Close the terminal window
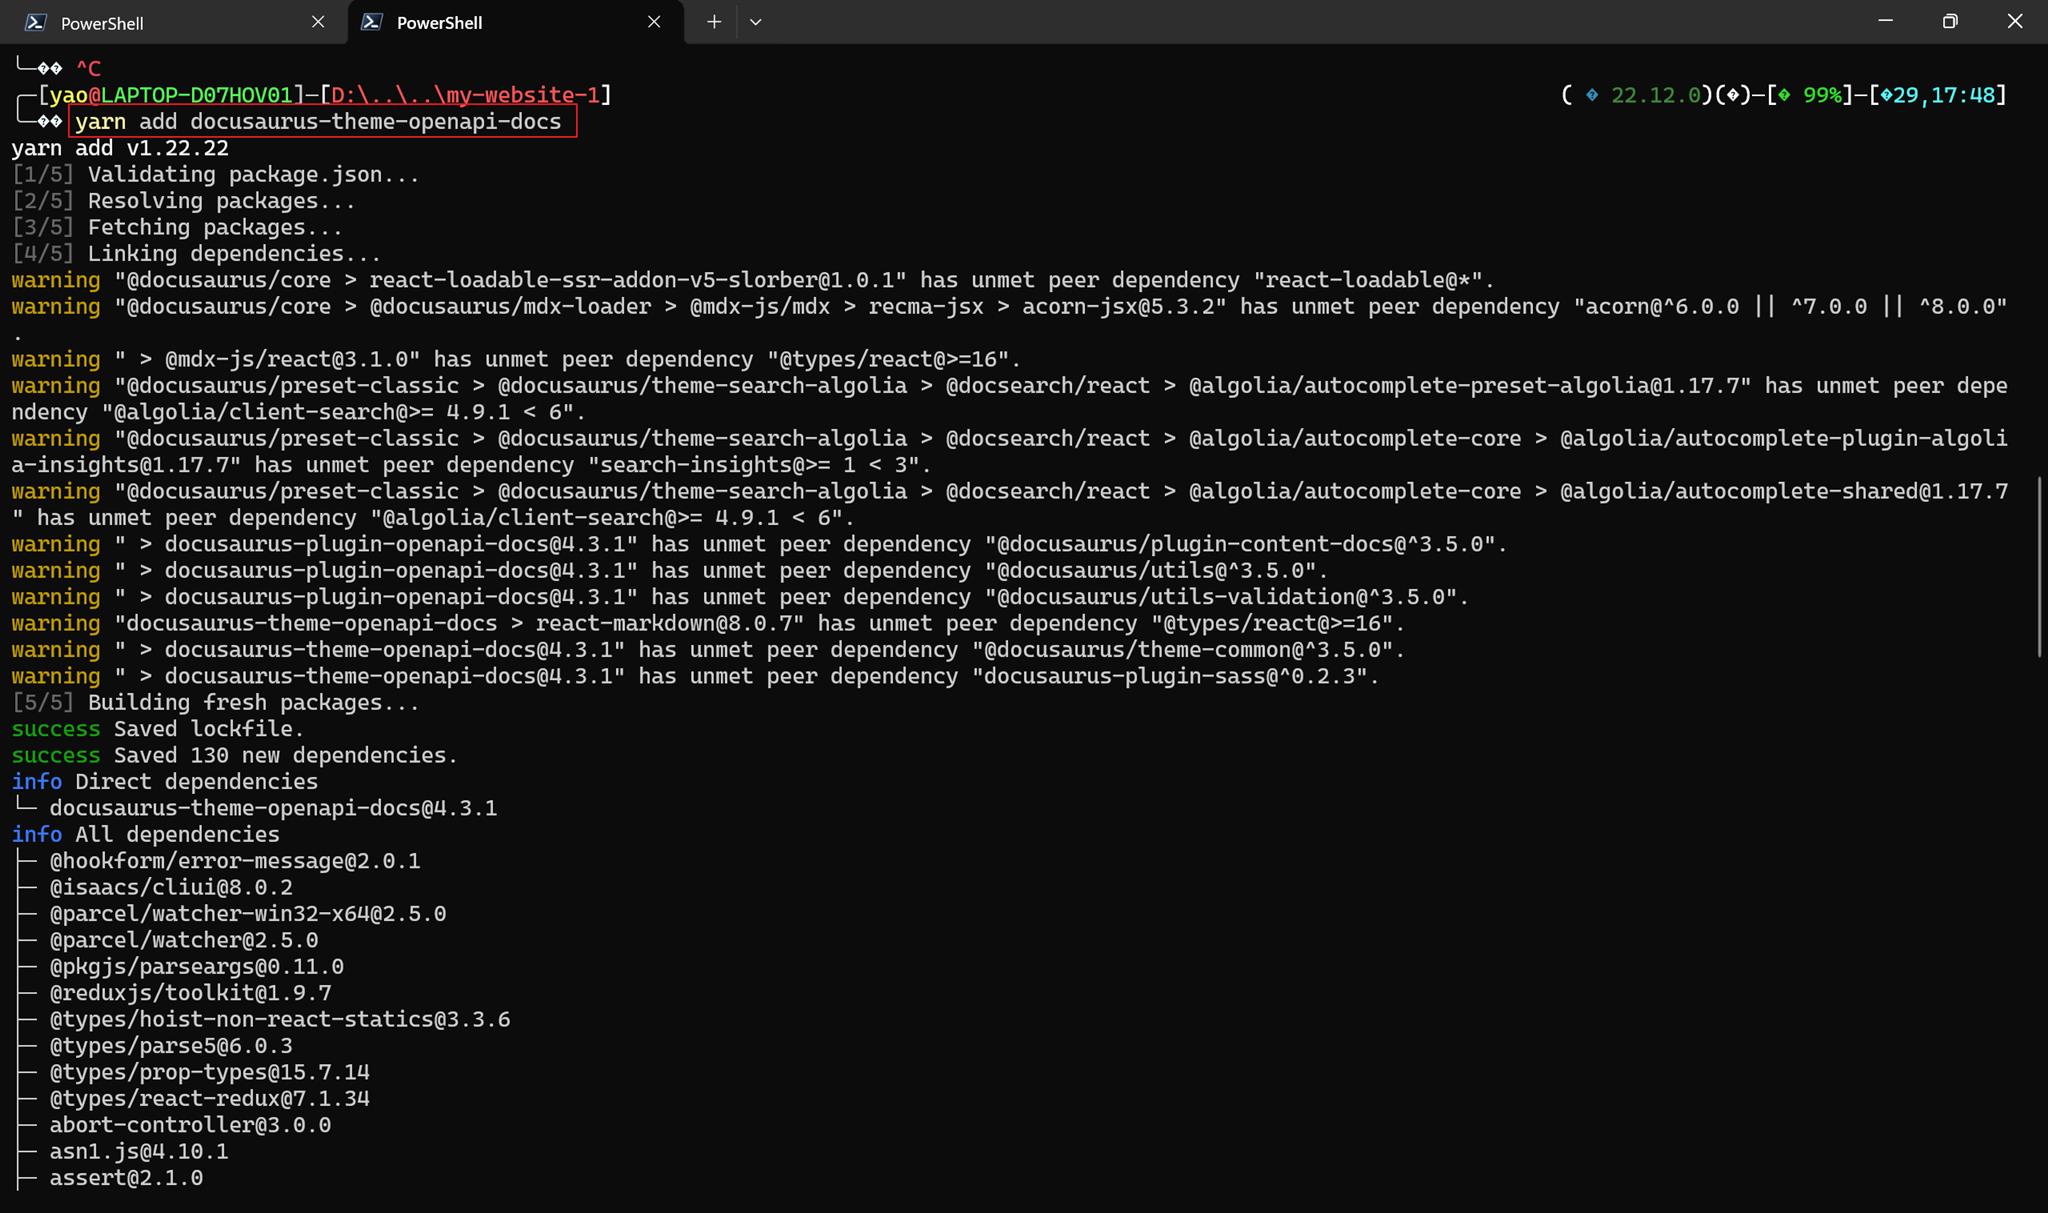This screenshot has width=2048, height=1213. [2015, 21]
